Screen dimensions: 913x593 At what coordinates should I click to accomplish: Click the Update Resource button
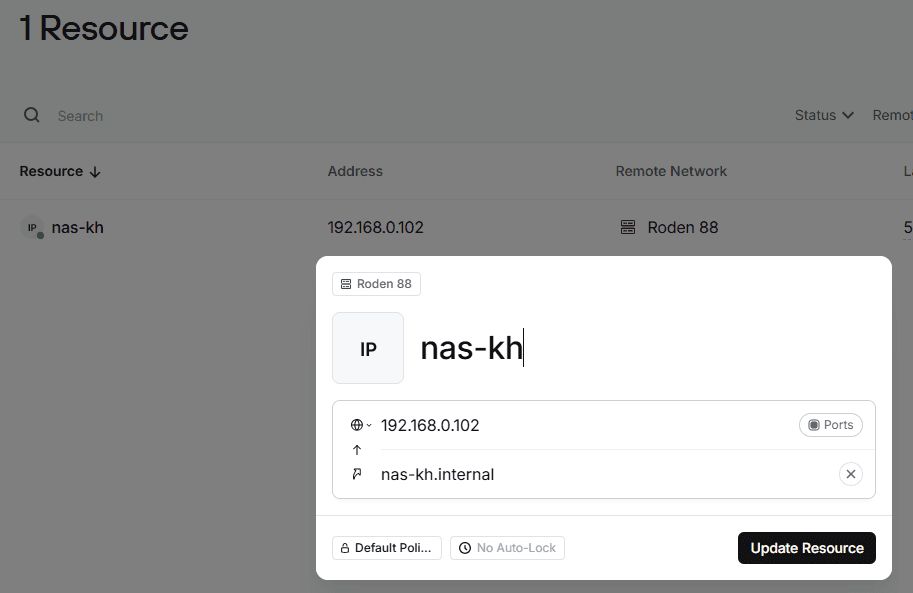(806, 548)
